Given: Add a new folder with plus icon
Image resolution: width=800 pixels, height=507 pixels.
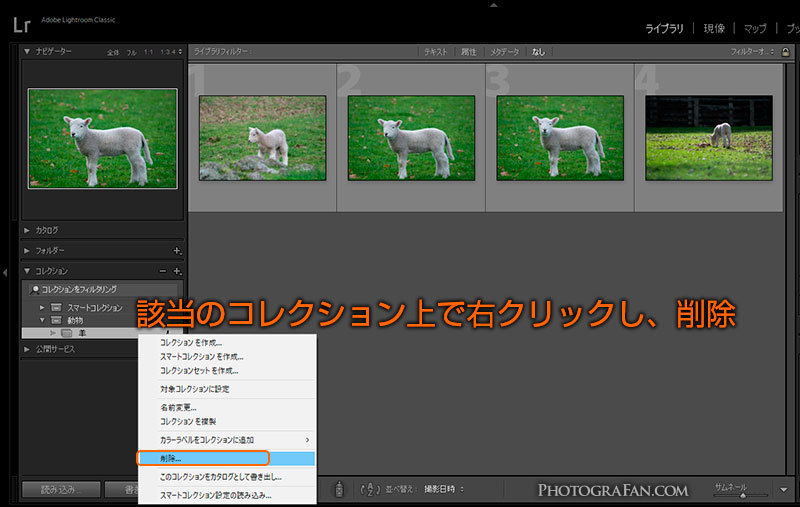Looking at the screenshot, I should click(177, 250).
